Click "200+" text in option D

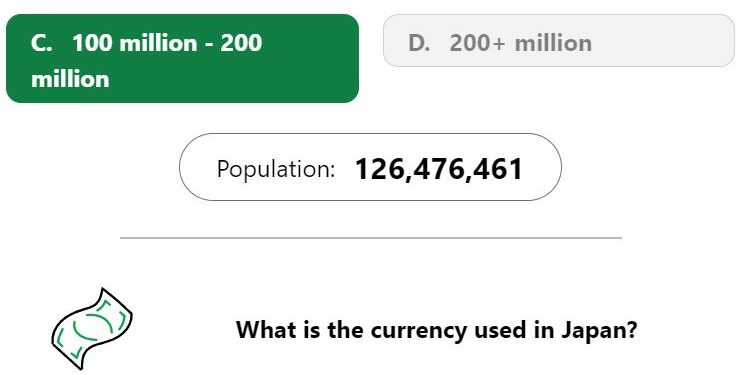click(477, 43)
